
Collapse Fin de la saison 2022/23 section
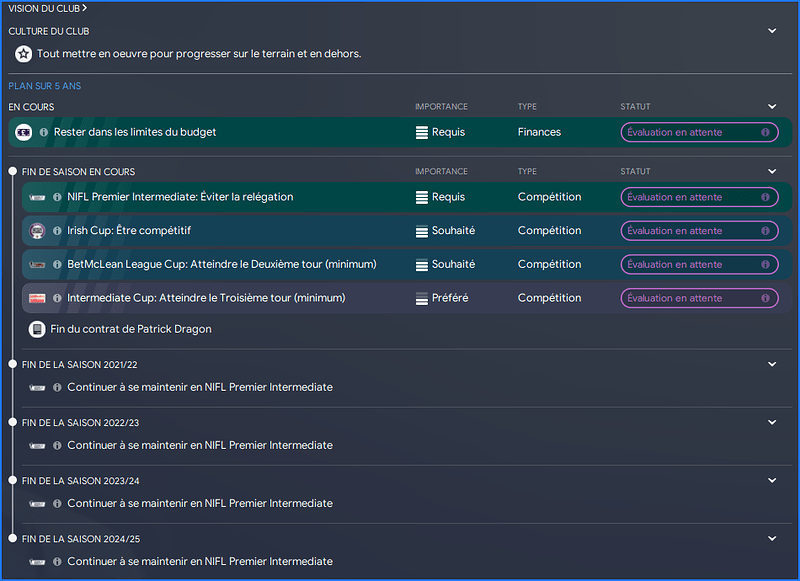click(x=772, y=422)
